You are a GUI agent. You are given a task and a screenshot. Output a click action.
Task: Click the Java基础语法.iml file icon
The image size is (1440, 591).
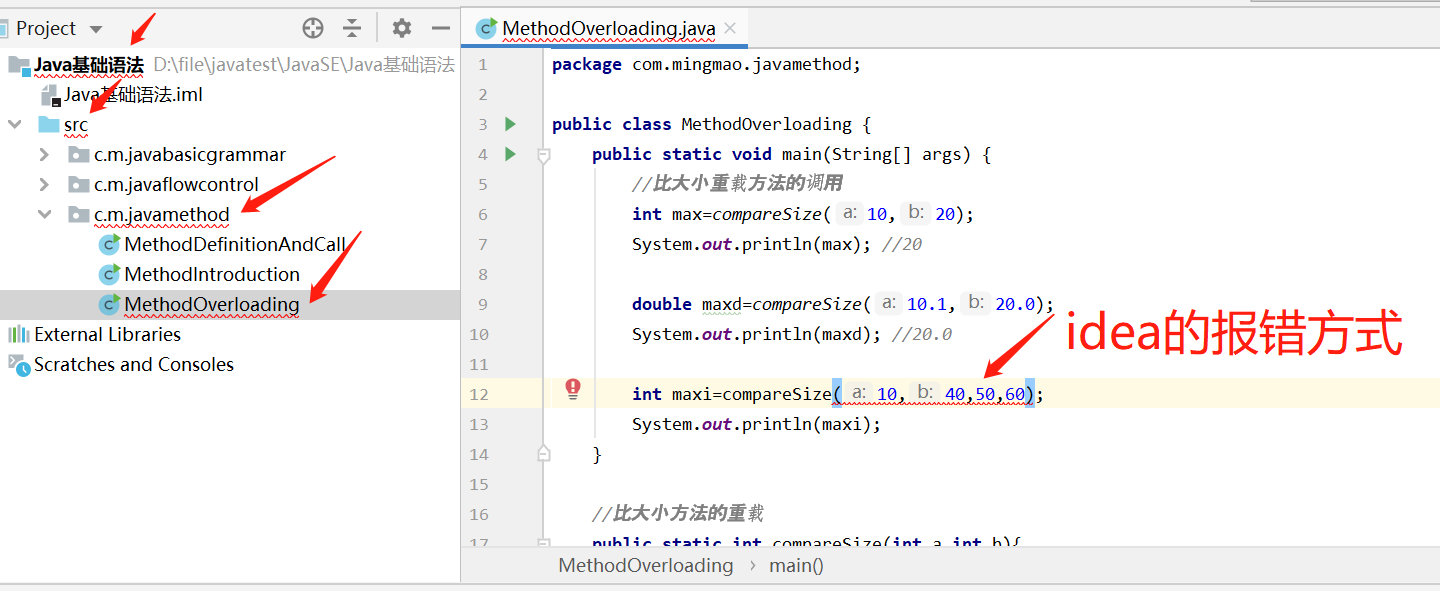point(51,96)
